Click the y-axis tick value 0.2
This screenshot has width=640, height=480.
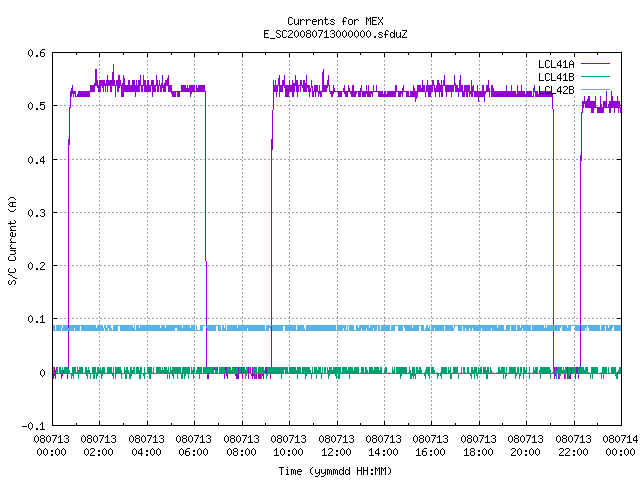36,266
